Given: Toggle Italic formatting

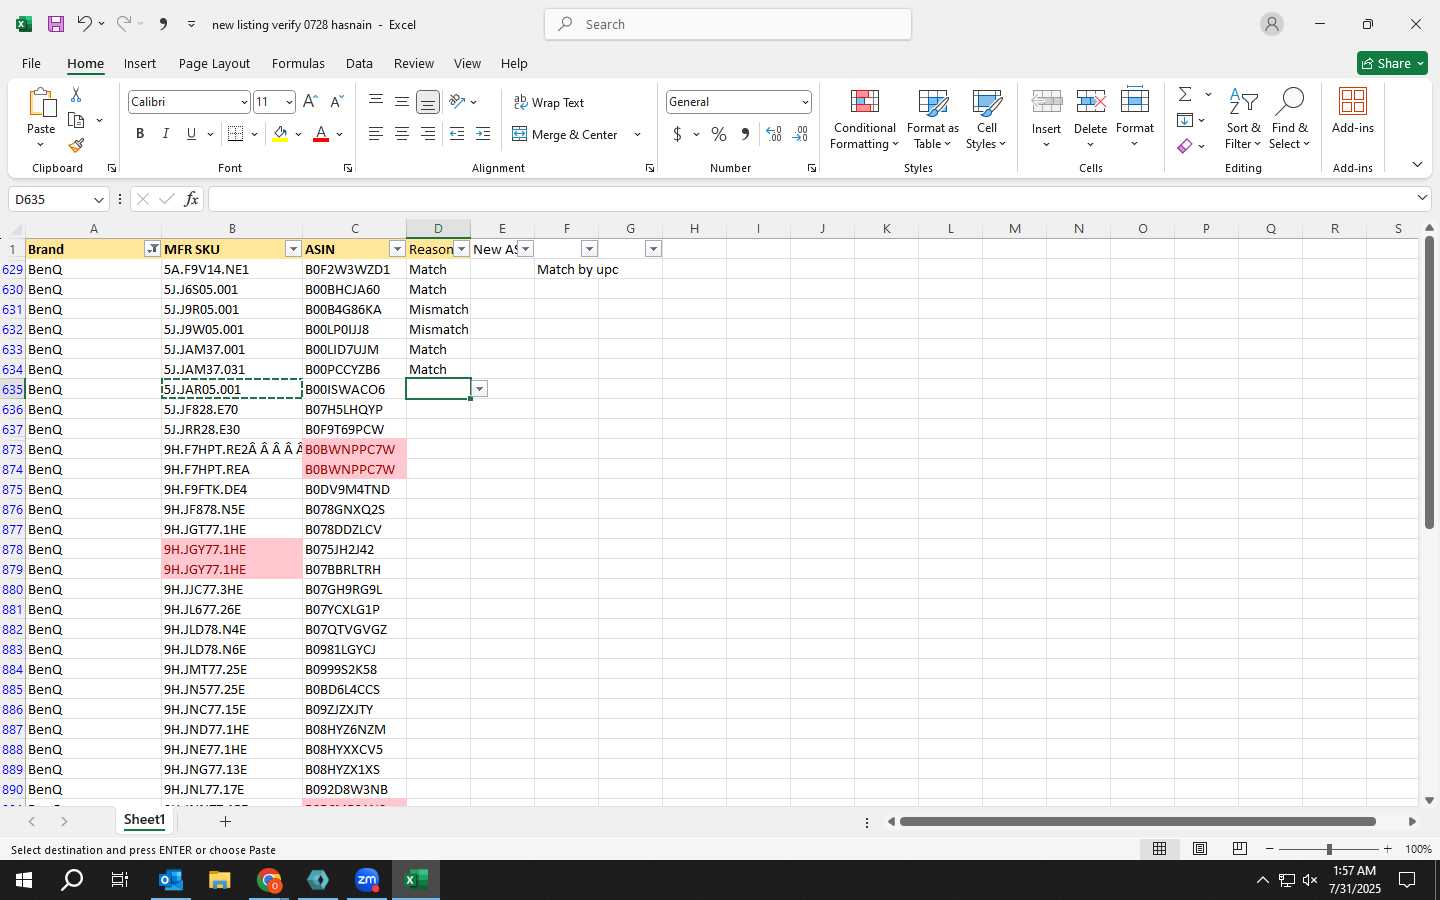Looking at the screenshot, I should [x=166, y=134].
